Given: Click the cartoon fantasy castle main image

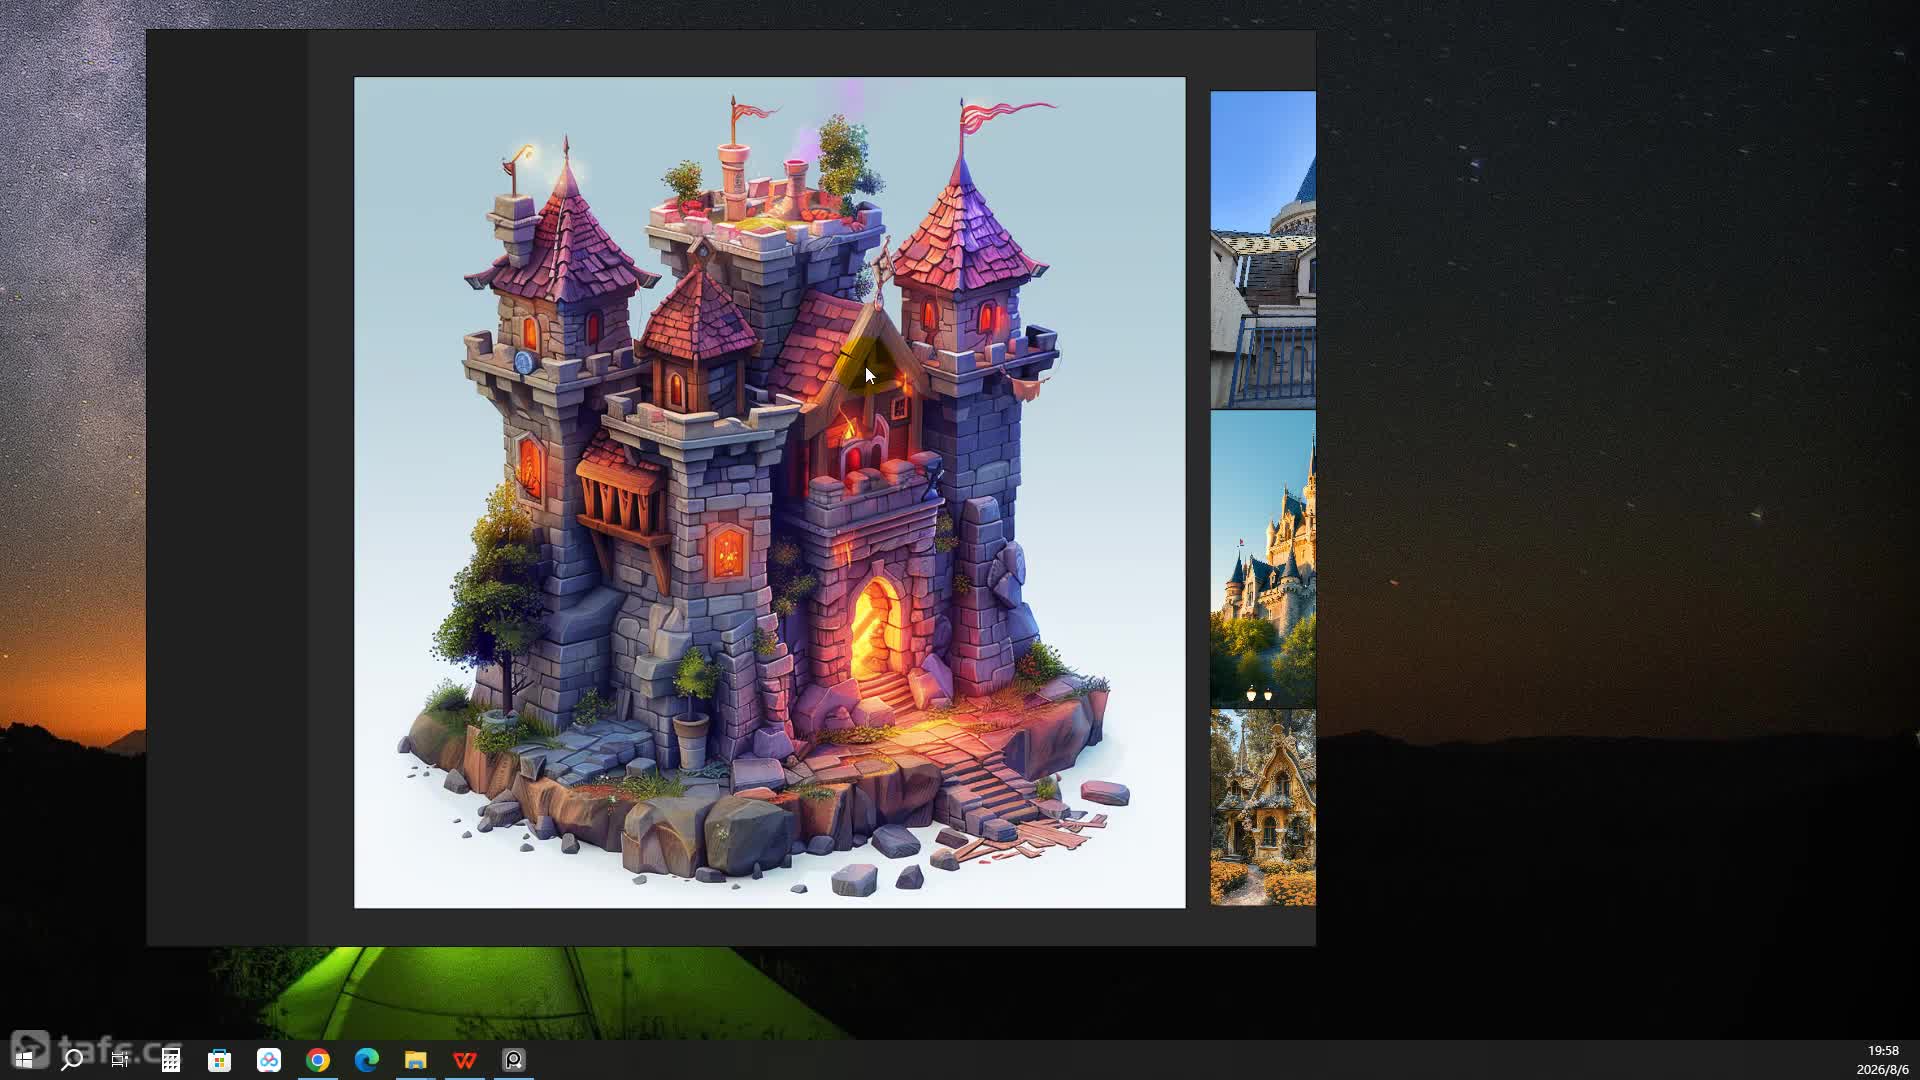Looking at the screenshot, I should click(770, 492).
